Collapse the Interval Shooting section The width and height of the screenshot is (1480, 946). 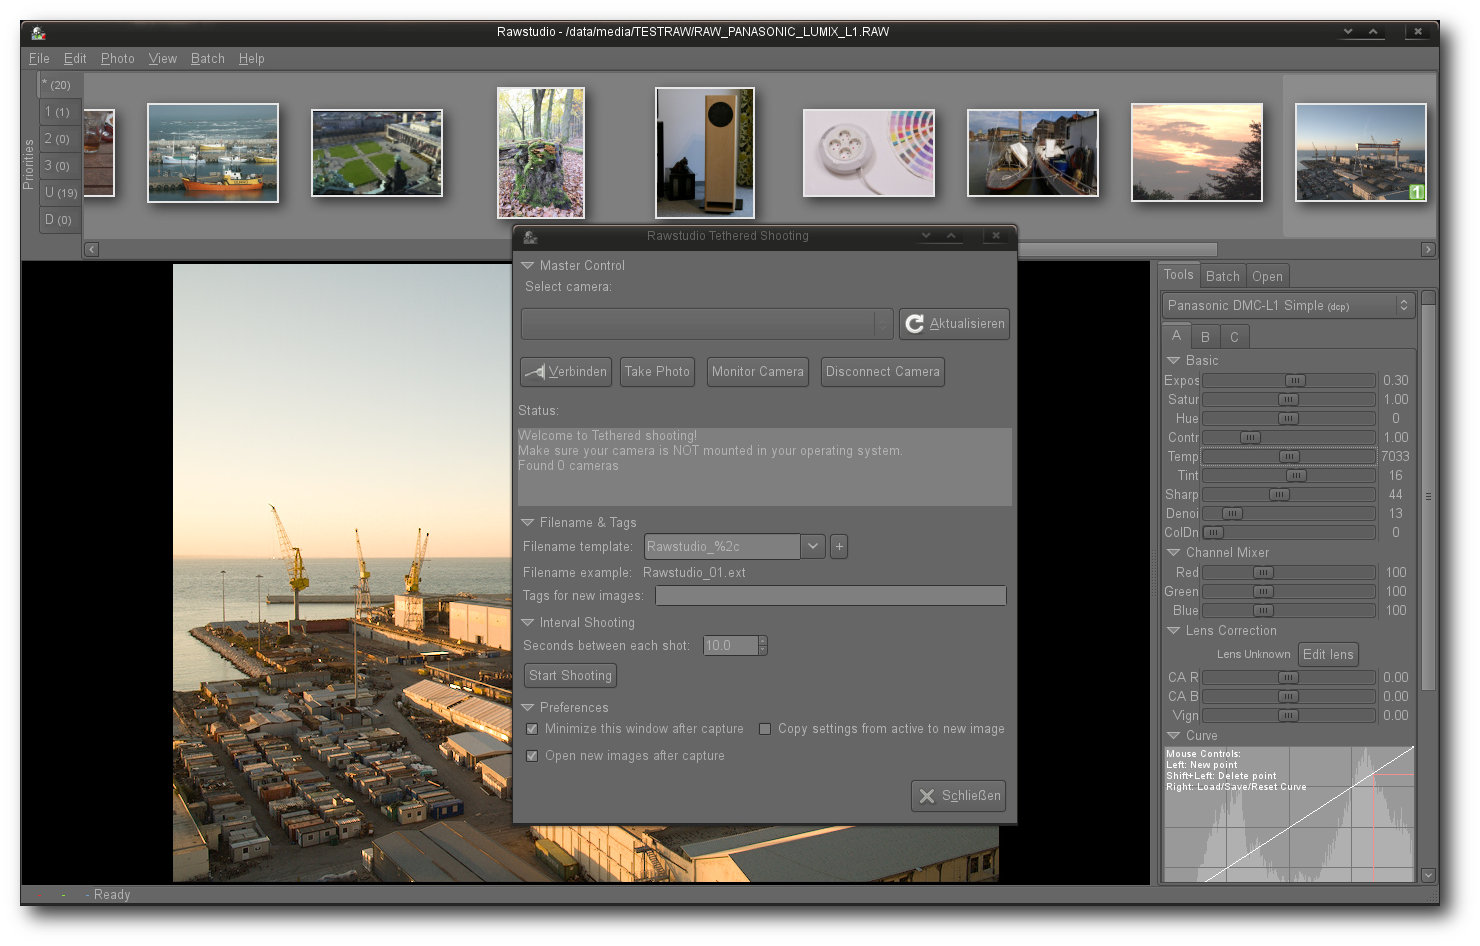(527, 623)
